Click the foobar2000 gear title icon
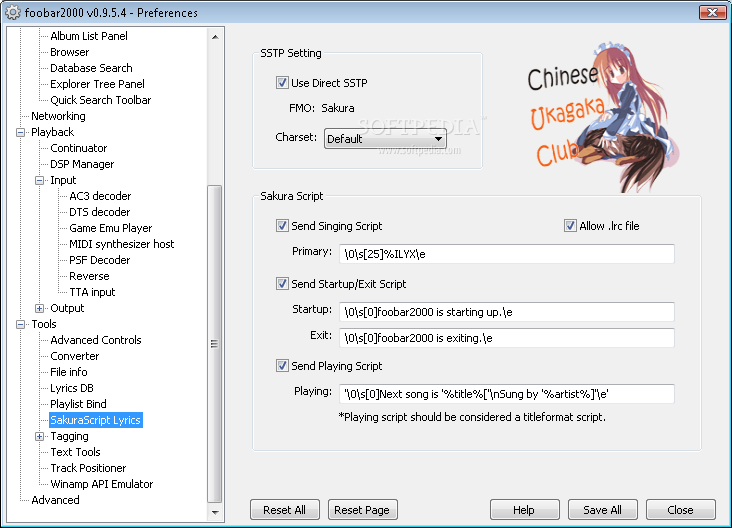Image resolution: width=732 pixels, height=528 pixels. coord(13,12)
